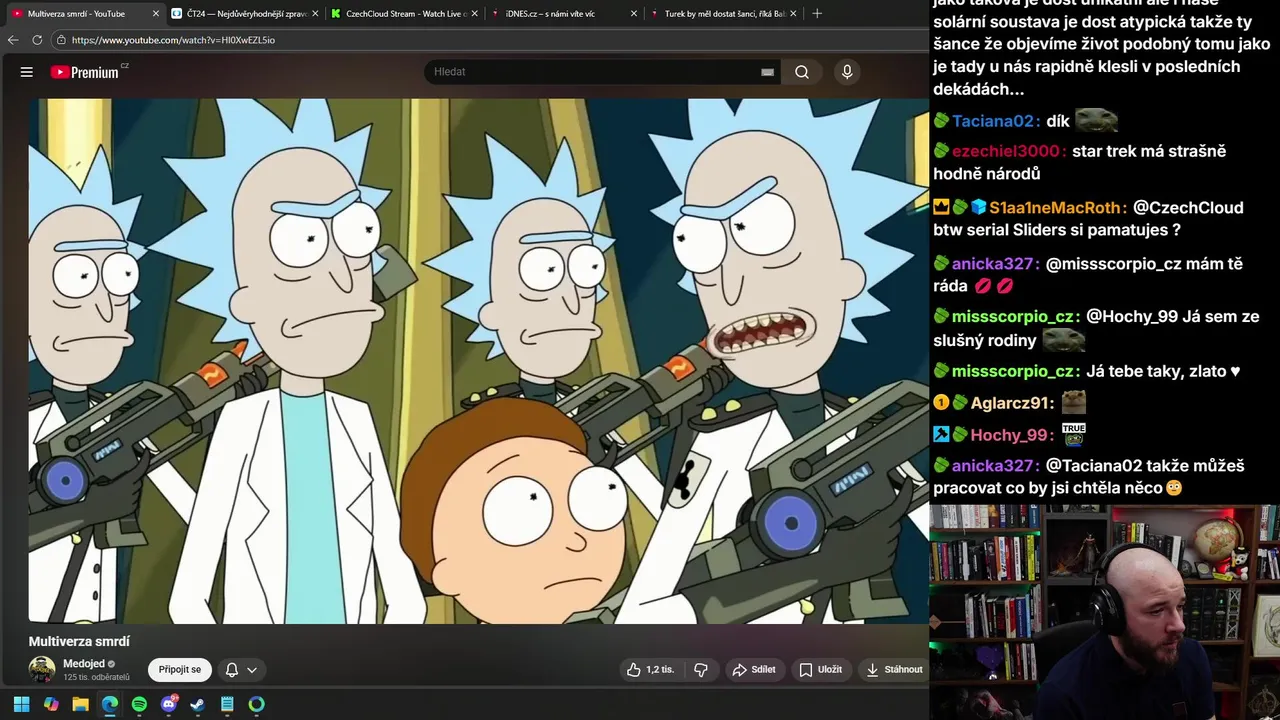Click the streamer webcam overlay
The height and width of the screenshot is (720, 1280).
point(1104,612)
